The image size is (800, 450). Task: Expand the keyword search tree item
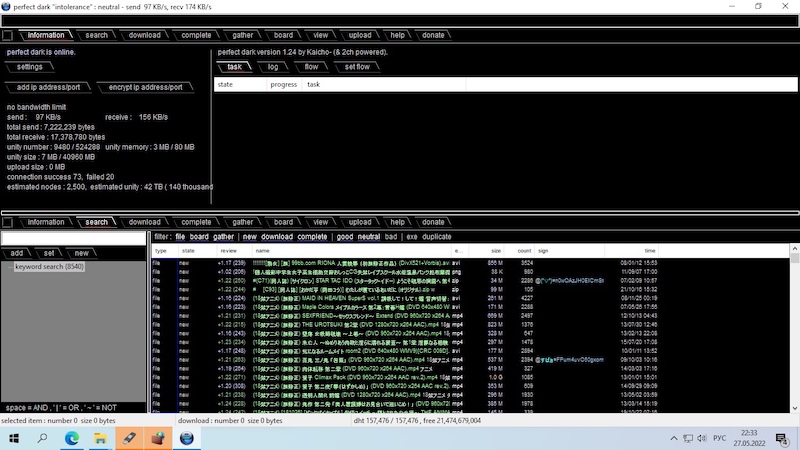[x=47, y=267]
